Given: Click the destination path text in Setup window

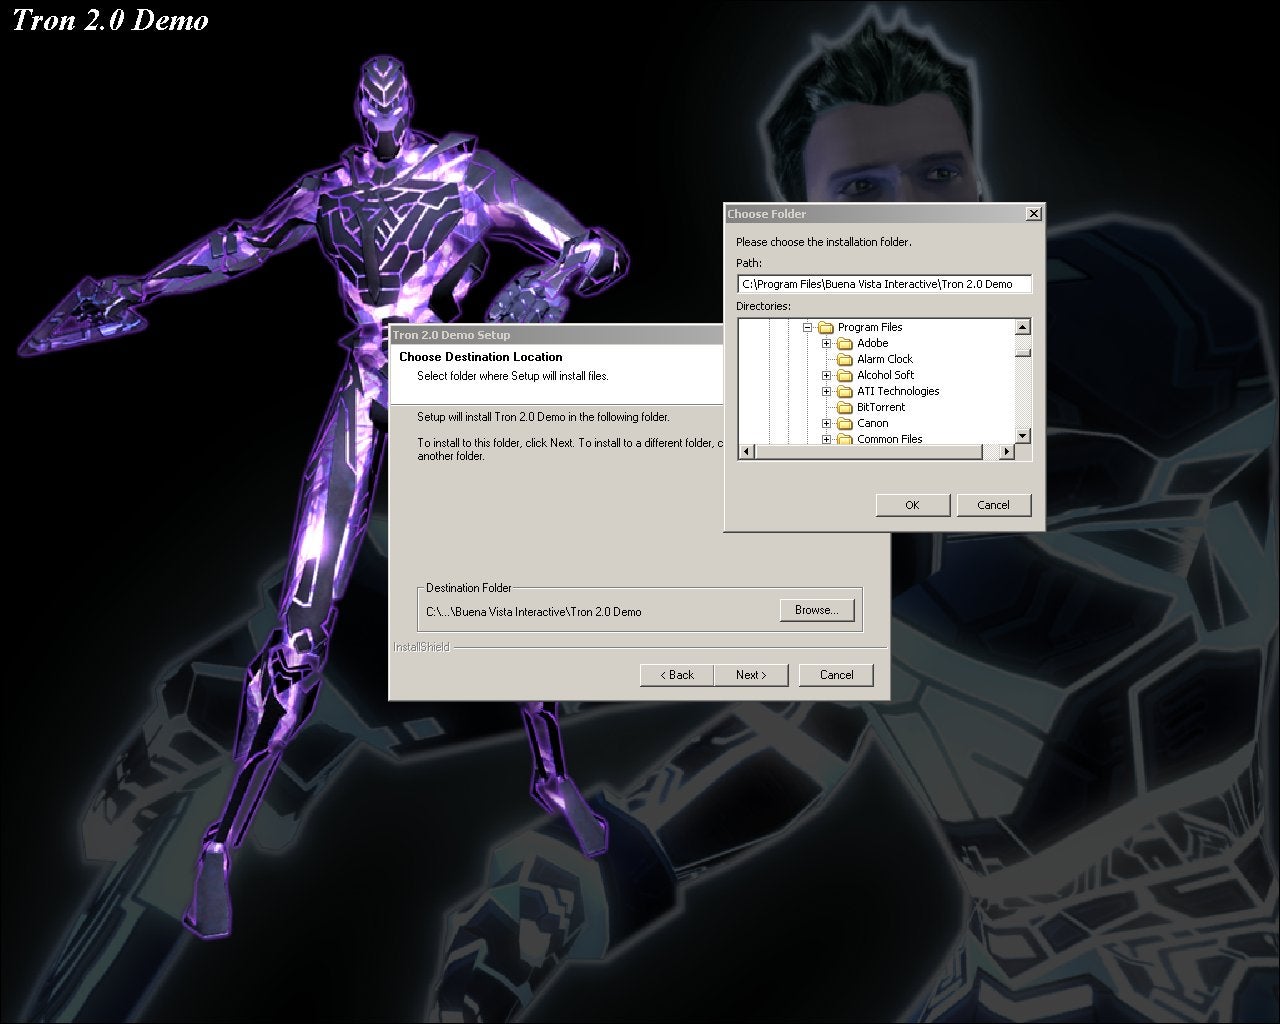Looking at the screenshot, I should [x=534, y=612].
